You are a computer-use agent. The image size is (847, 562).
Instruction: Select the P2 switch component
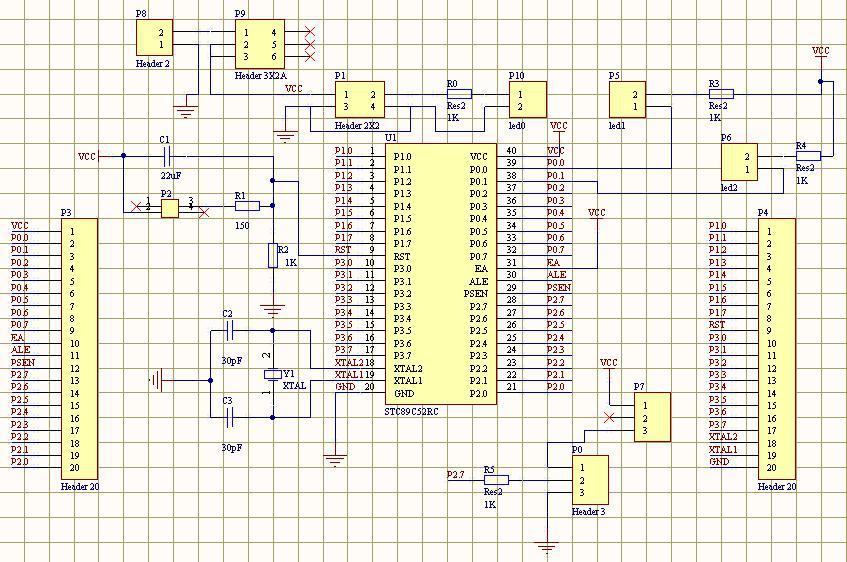pos(170,208)
